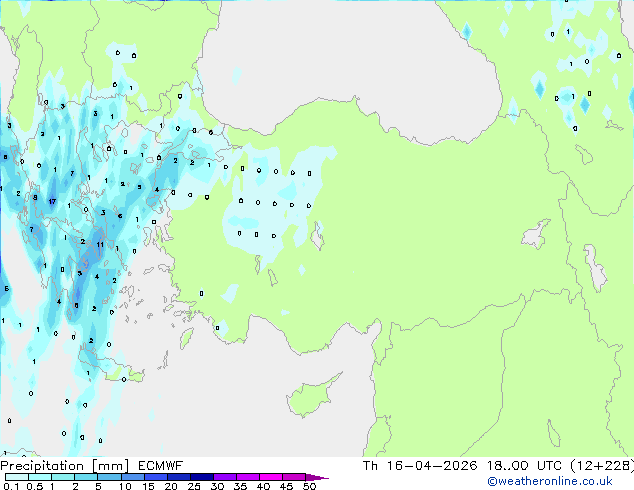
Task: Click the '0.1' legend scale label
Action: pos(11,486)
